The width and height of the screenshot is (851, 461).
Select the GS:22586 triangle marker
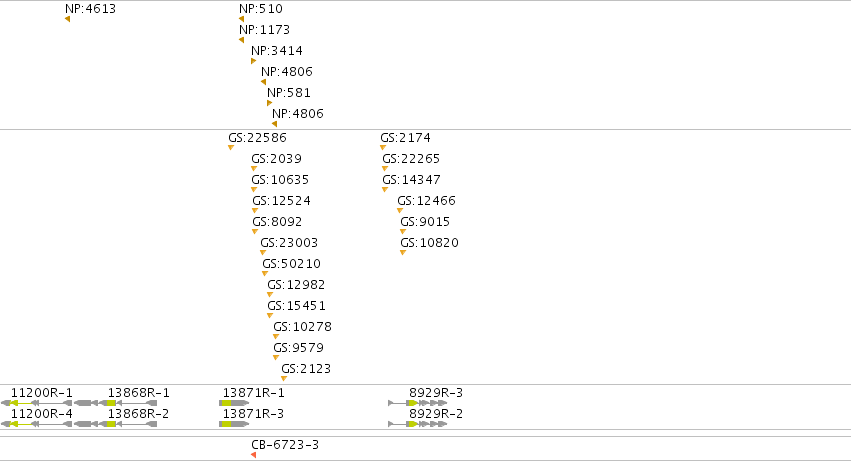pyautogui.click(x=231, y=148)
